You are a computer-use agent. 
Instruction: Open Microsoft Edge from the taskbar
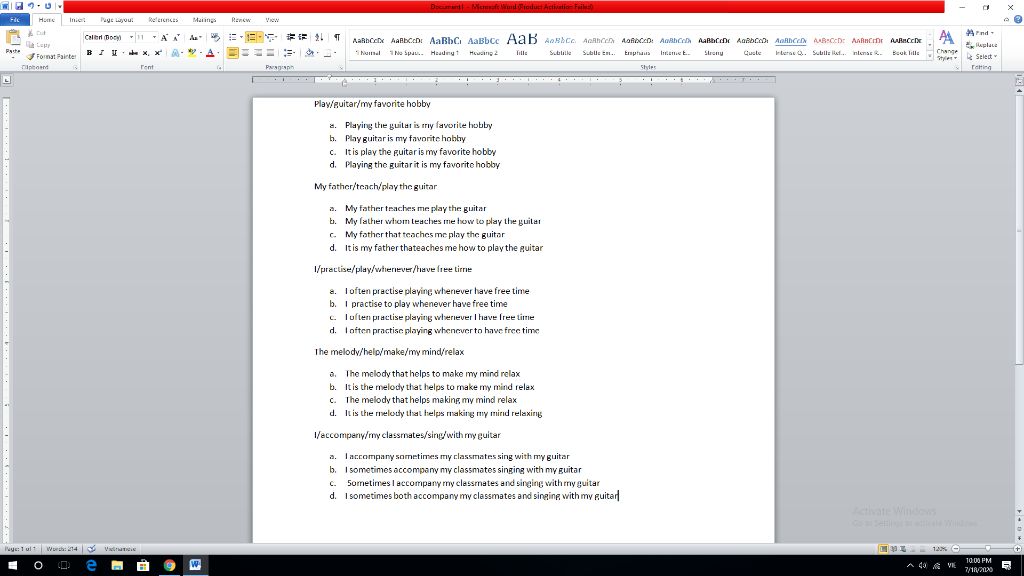pyautogui.click(x=91, y=565)
